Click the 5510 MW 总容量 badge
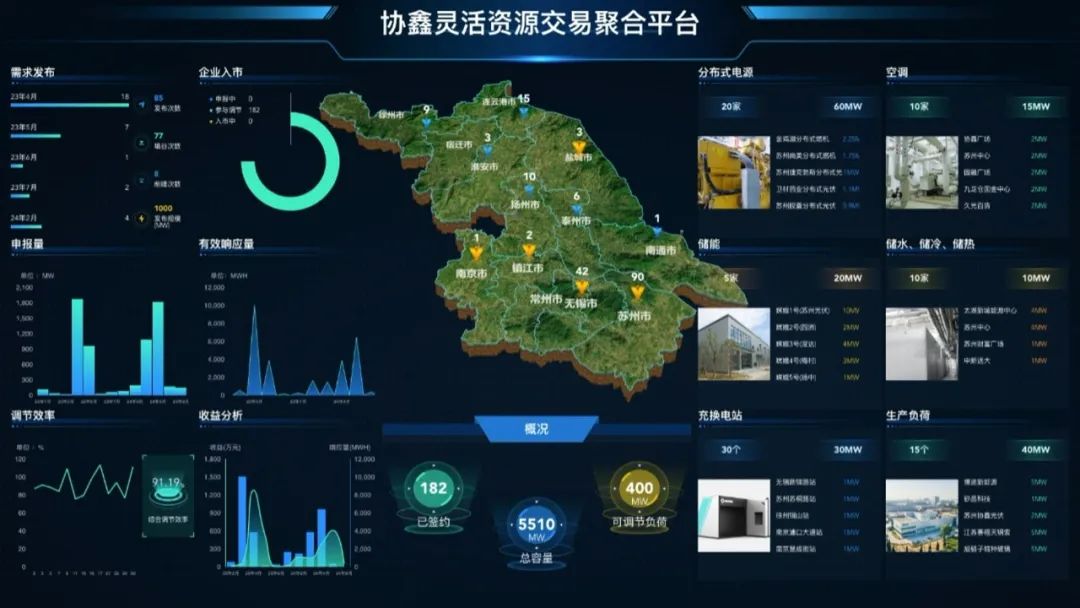Screen dimensions: 1080x608 click(x=537, y=525)
